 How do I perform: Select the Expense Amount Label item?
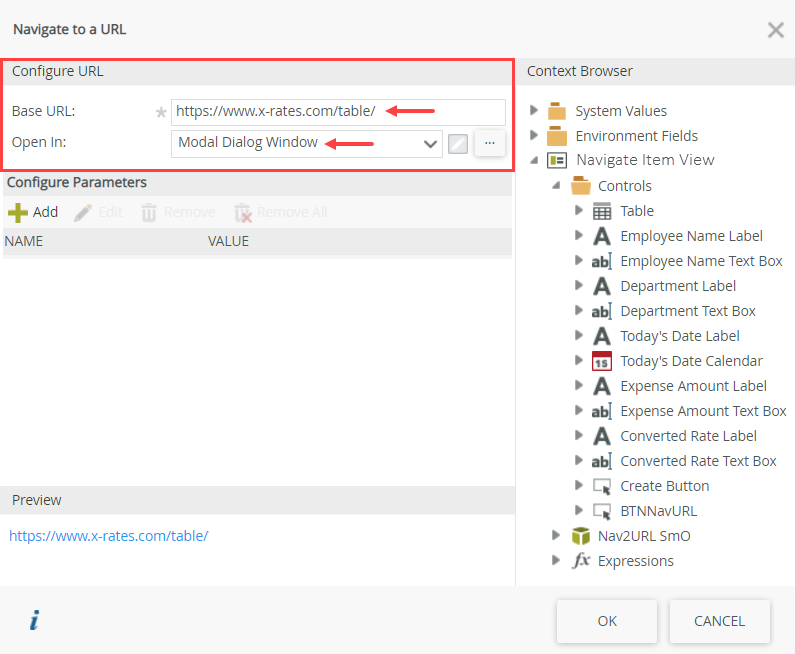click(693, 386)
